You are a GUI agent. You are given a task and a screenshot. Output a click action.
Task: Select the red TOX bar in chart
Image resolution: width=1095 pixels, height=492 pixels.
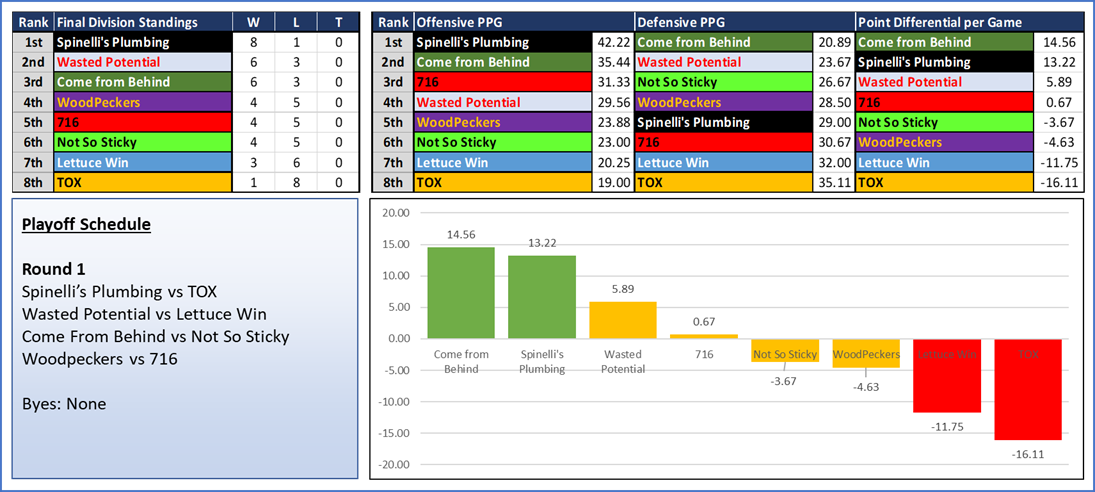[x=1027, y=388]
